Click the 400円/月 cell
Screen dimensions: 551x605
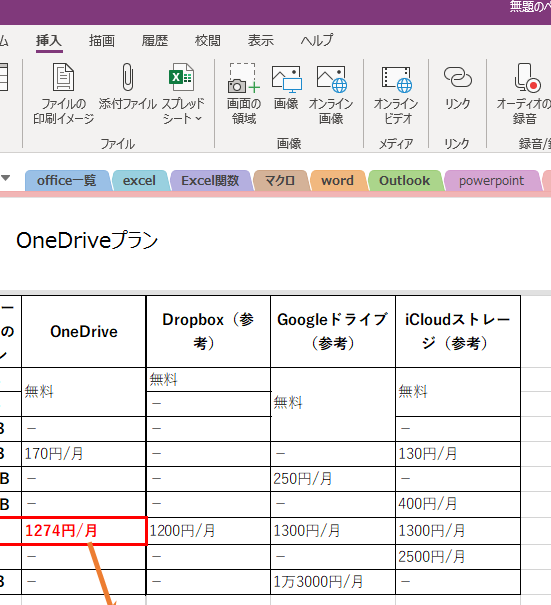[458, 504]
